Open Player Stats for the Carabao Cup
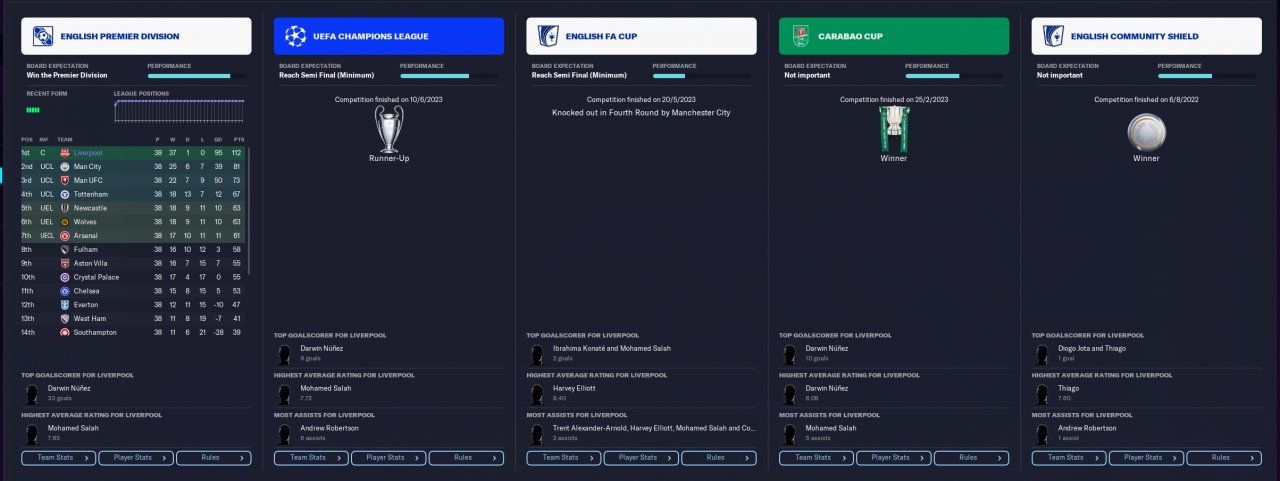 coord(894,458)
